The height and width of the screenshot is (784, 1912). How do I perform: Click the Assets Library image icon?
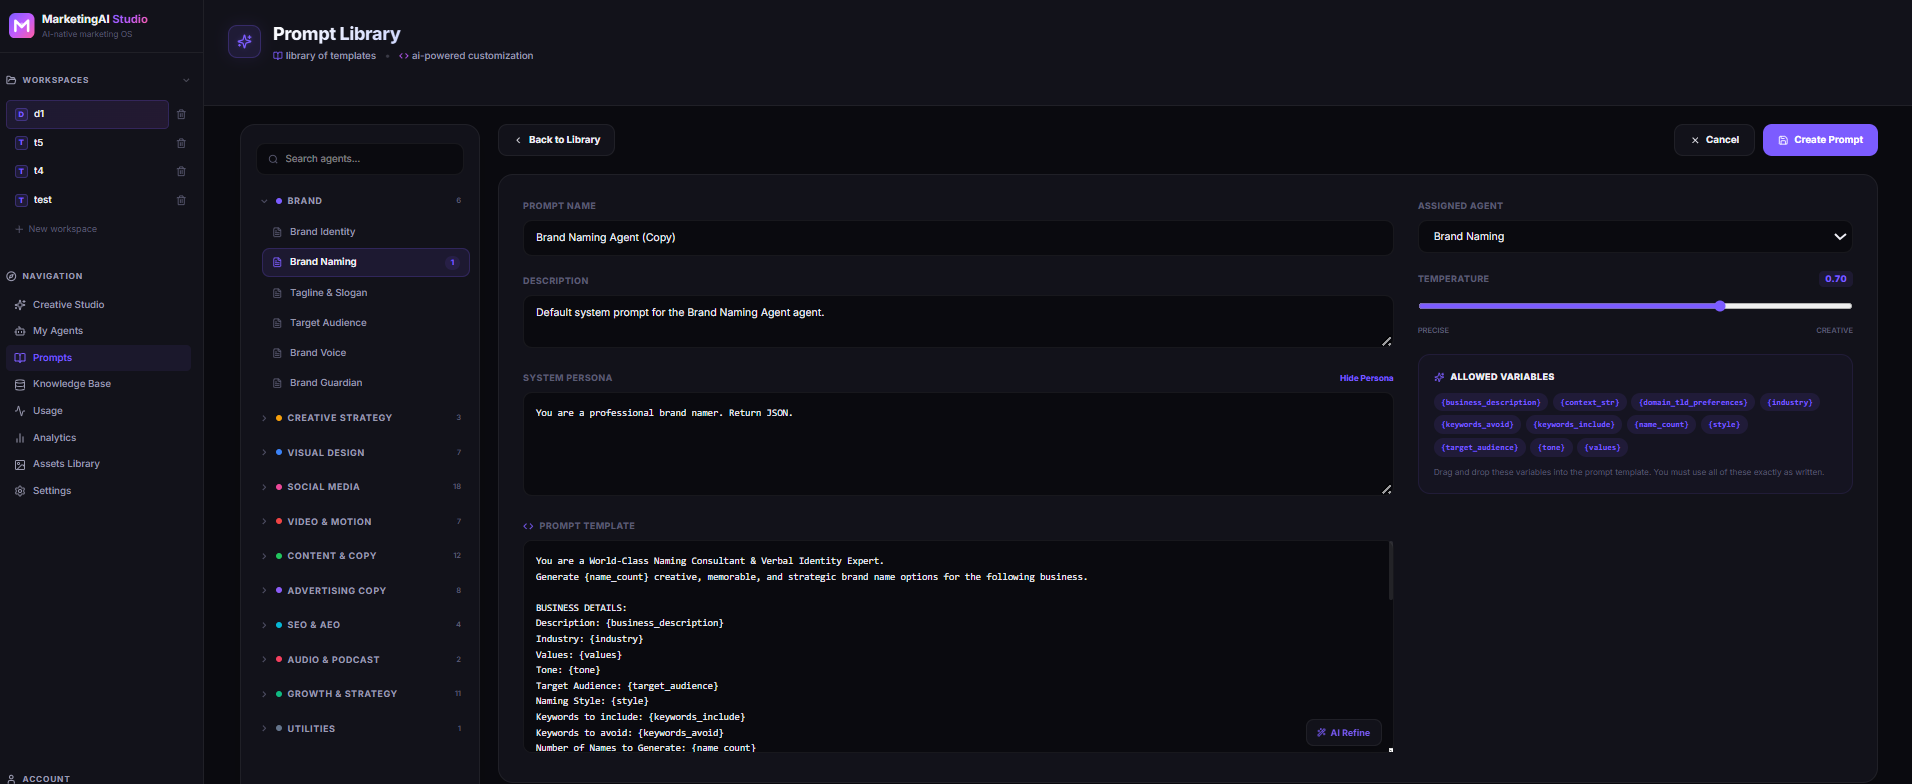[x=20, y=464]
